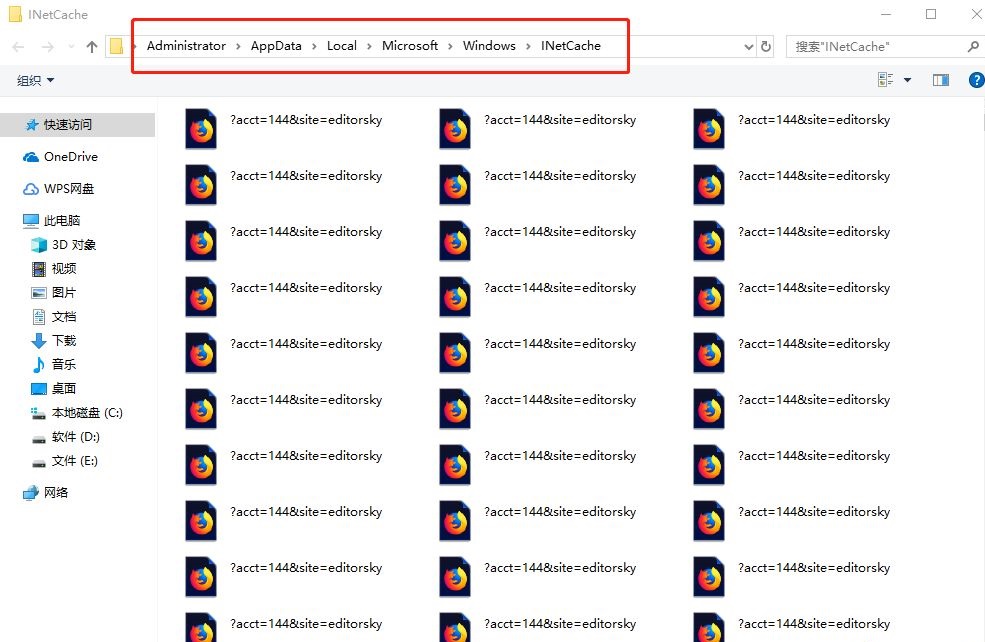Click the folder icon in the address bar
Viewport: 985px width, 642px height.
tap(116, 46)
